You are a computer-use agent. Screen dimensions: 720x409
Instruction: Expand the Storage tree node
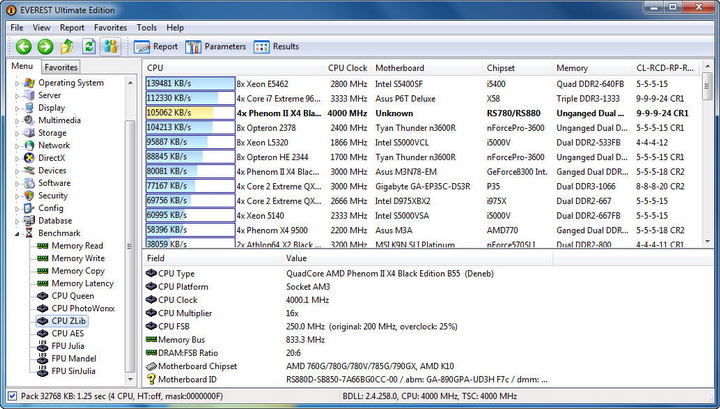[17, 134]
